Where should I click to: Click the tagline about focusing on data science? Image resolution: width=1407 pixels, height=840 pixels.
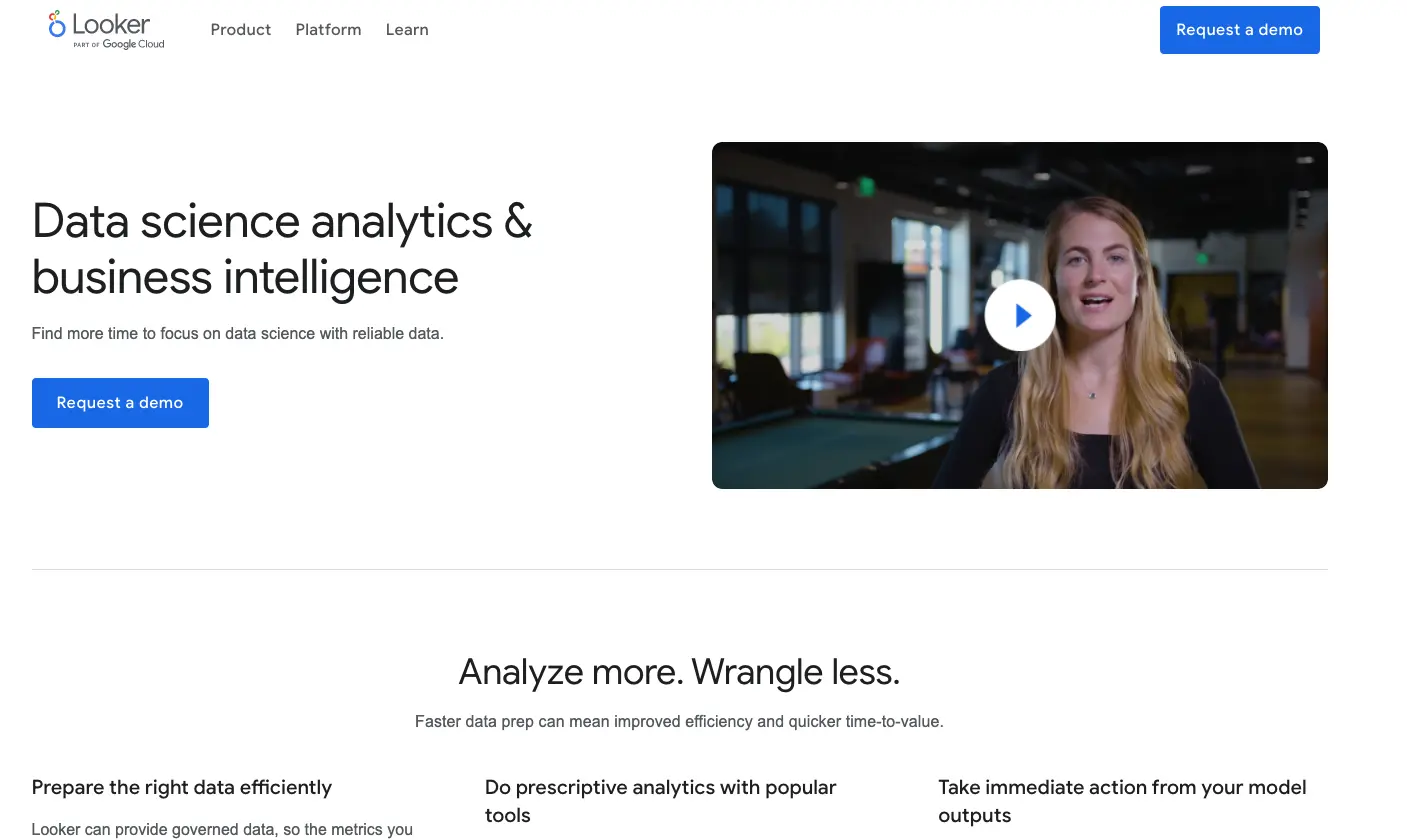pos(237,333)
